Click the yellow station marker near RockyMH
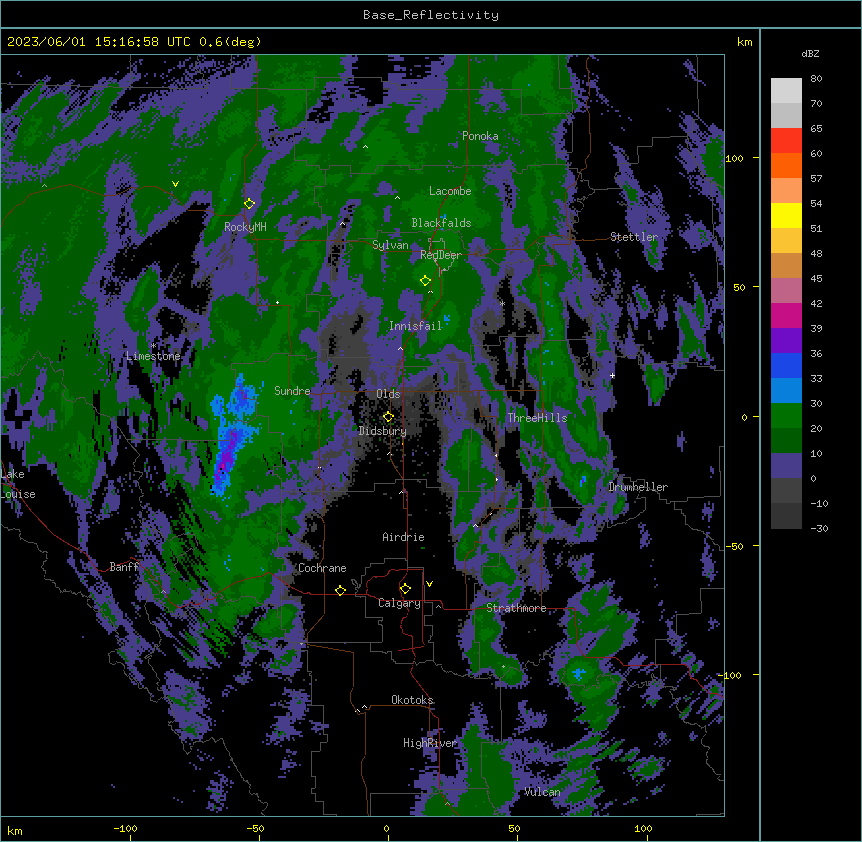This screenshot has width=862, height=842. pos(249,203)
